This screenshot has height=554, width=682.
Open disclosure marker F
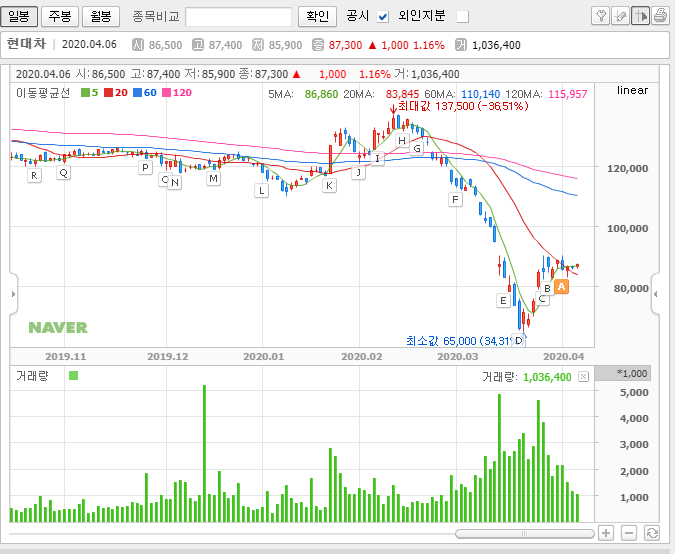455,200
